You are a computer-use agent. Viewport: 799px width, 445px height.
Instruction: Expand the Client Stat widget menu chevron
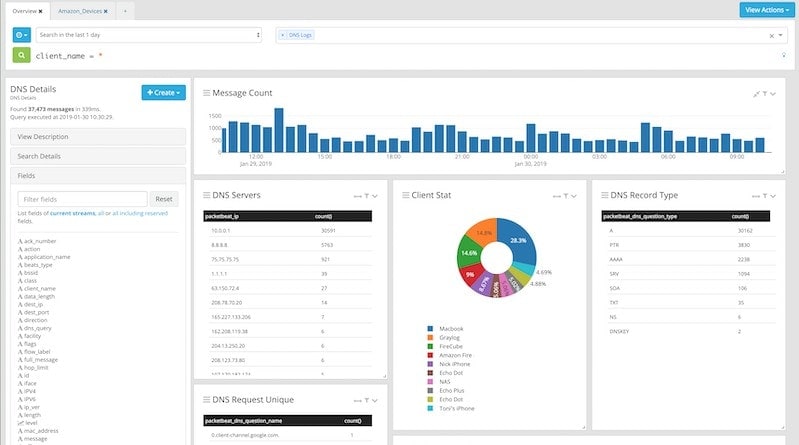[x=574, y=196]
